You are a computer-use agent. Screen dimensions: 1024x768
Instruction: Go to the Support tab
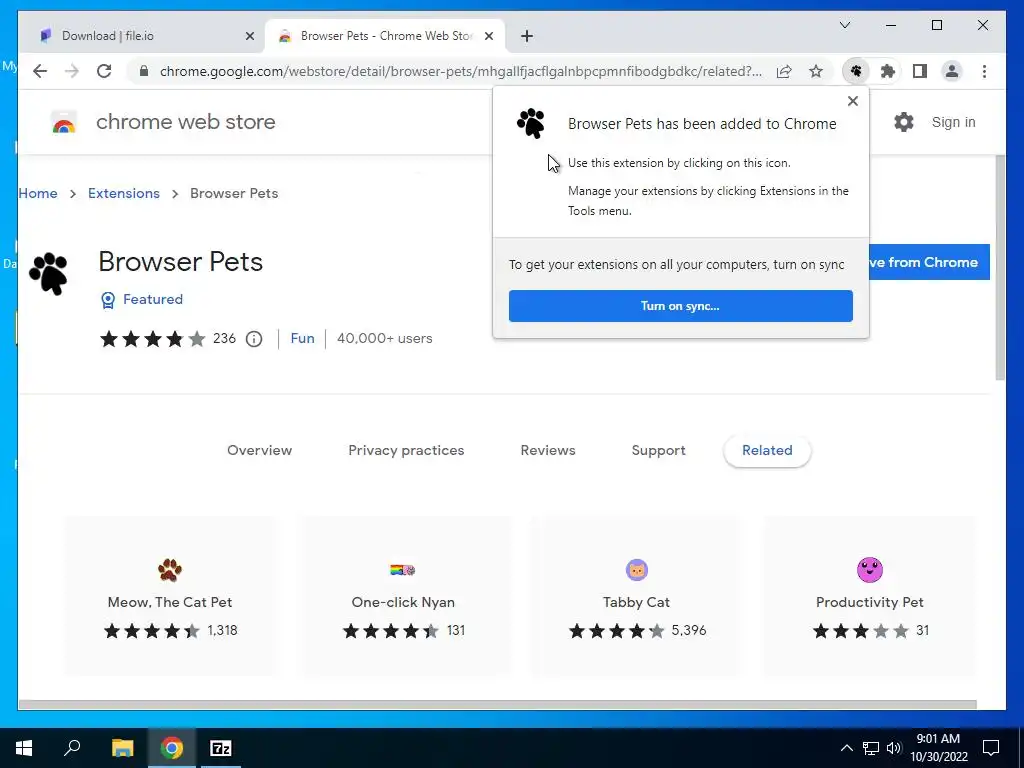(x=658, y=451)
